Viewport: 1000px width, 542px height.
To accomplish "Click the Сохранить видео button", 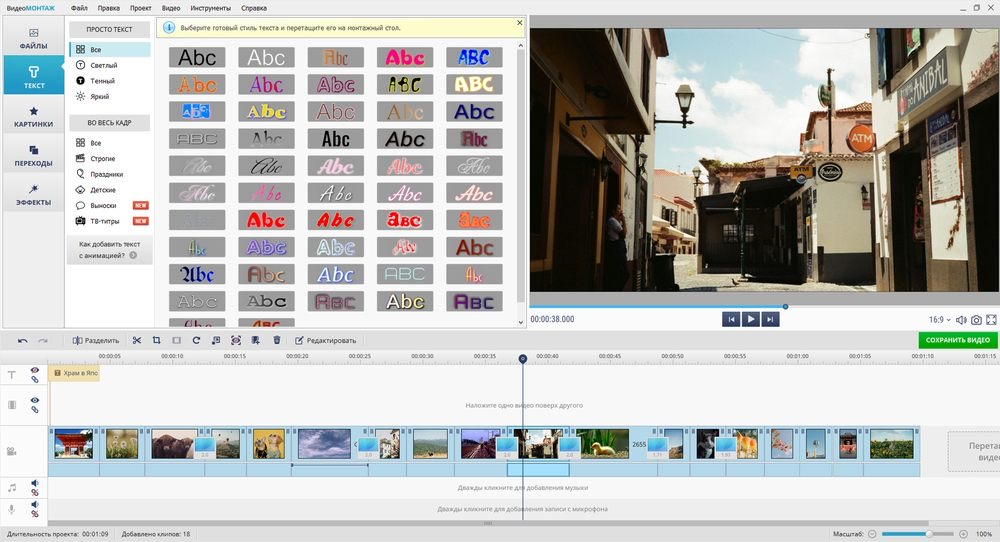I will tap(957, 340).
